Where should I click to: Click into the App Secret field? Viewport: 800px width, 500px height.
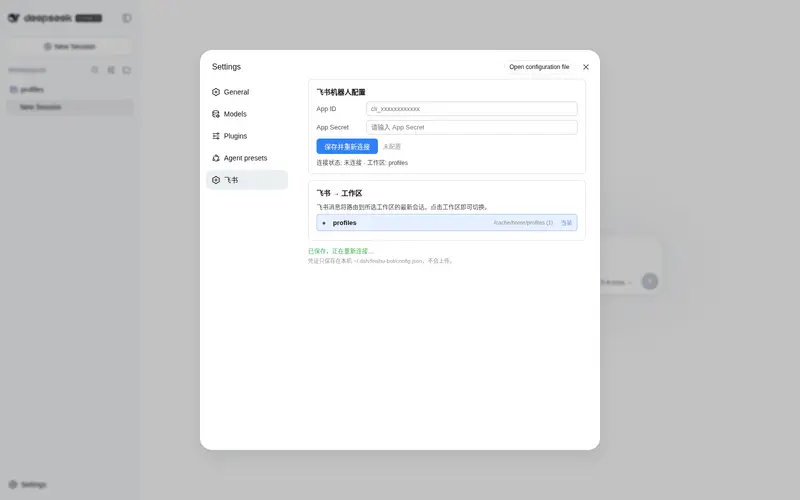(x=471, y=127)
